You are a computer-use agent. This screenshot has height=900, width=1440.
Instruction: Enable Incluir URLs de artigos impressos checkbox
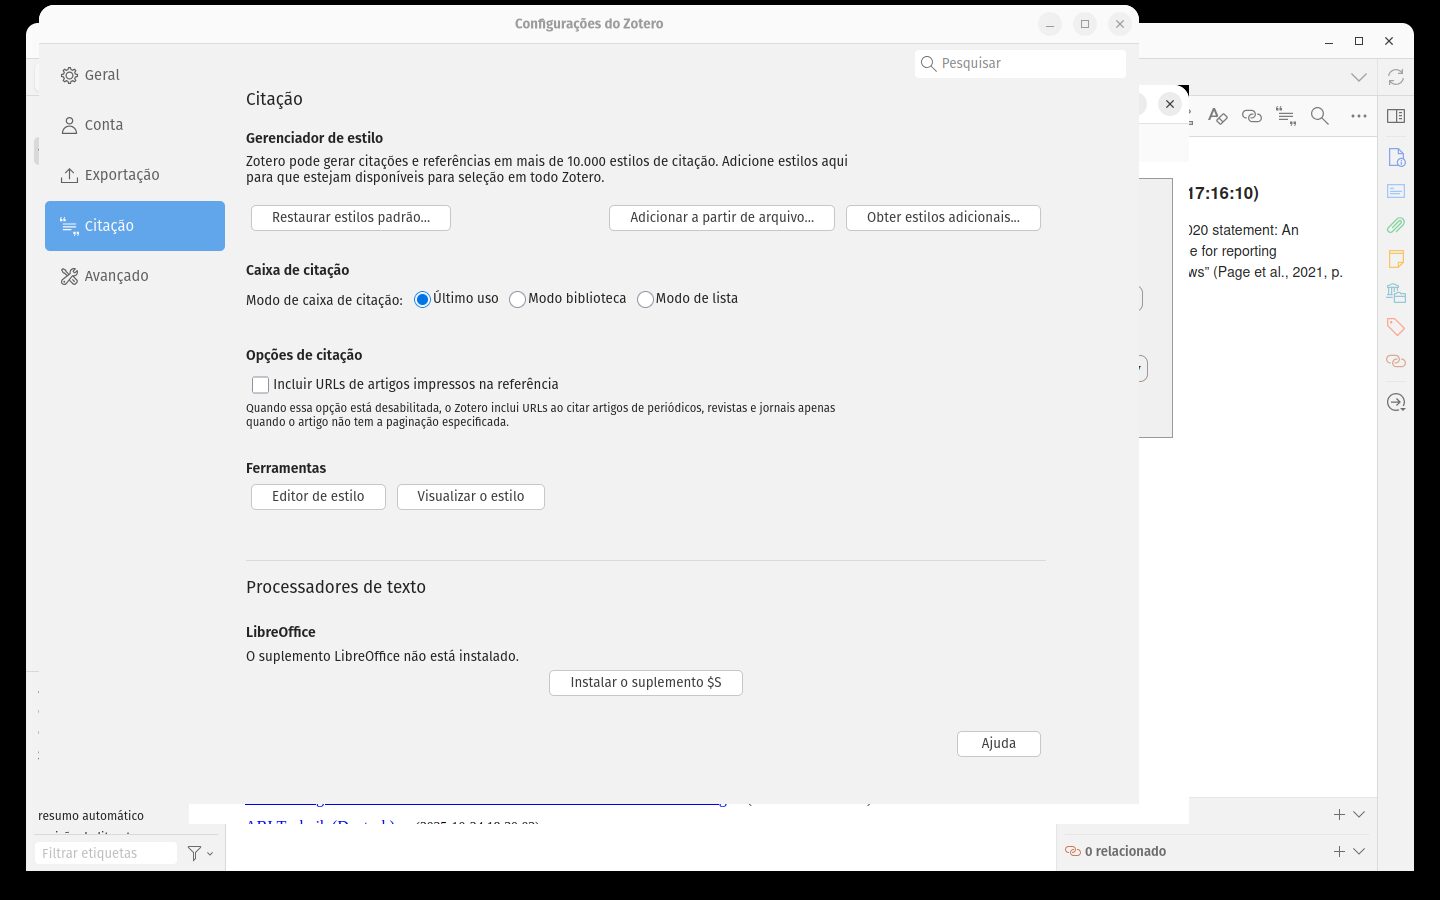click(260, 385)
